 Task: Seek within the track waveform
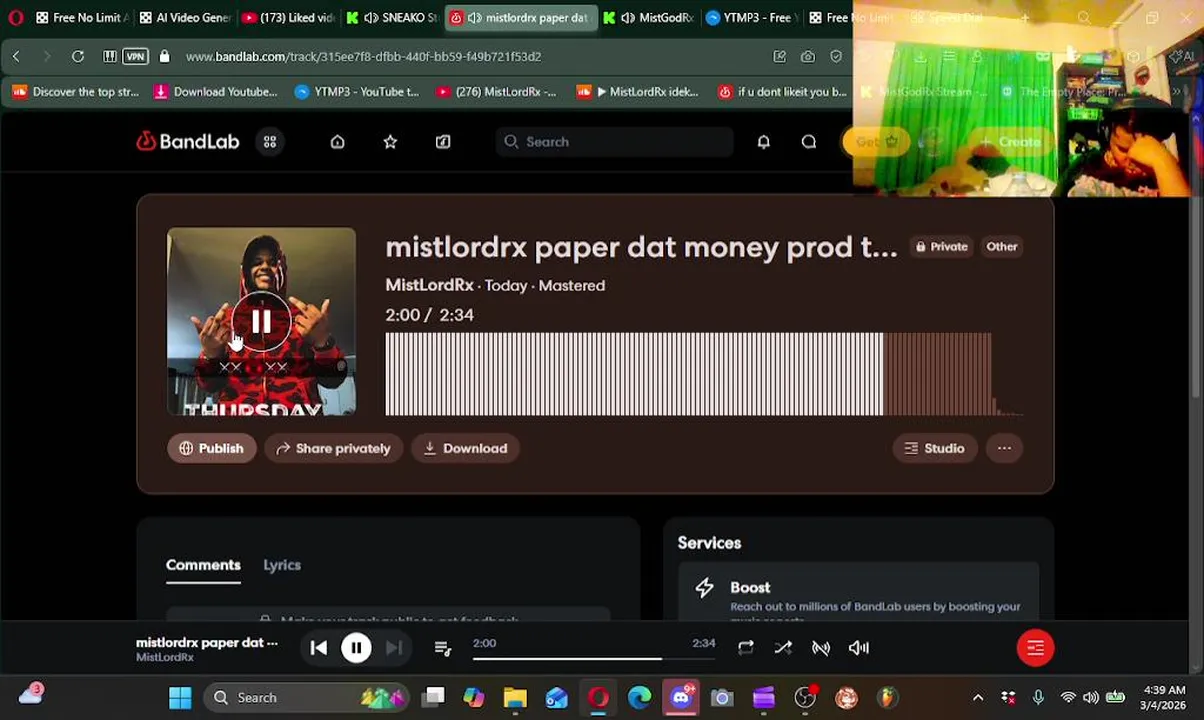pyautogui.click(x=704, y=374)
